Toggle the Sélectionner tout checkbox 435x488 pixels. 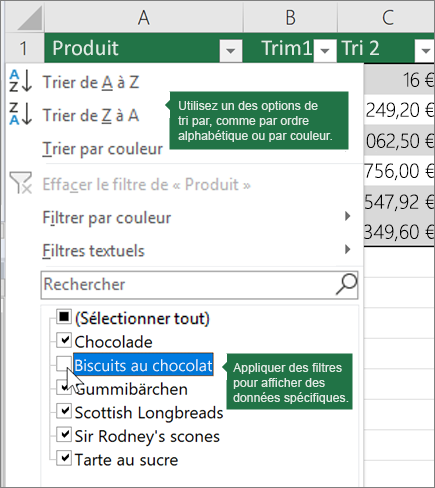click(64, 316)
